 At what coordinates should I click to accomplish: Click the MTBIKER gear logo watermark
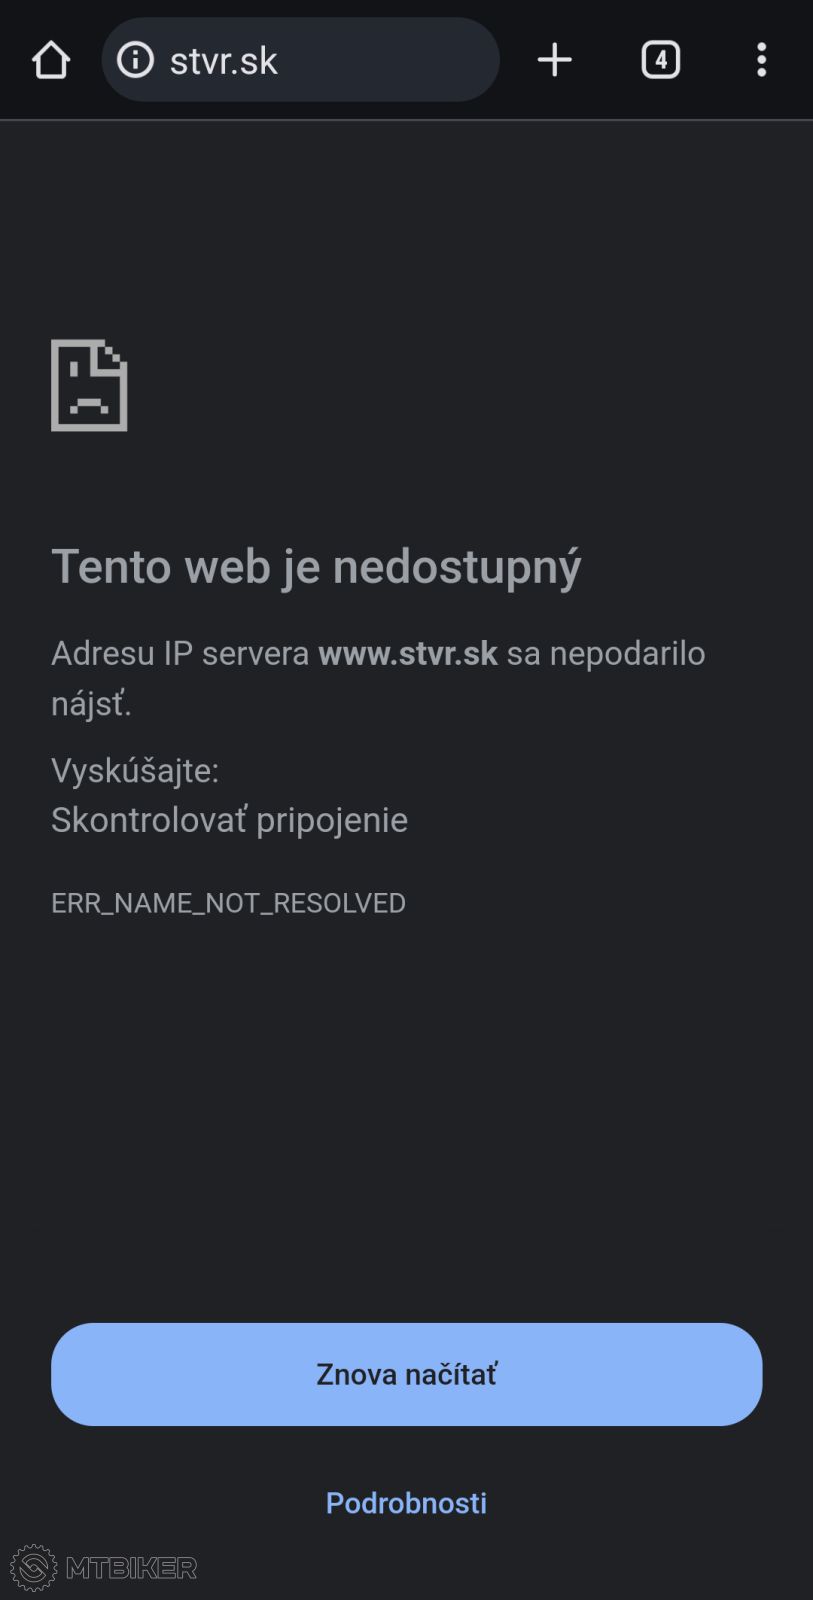click(x=33, y=1567)
